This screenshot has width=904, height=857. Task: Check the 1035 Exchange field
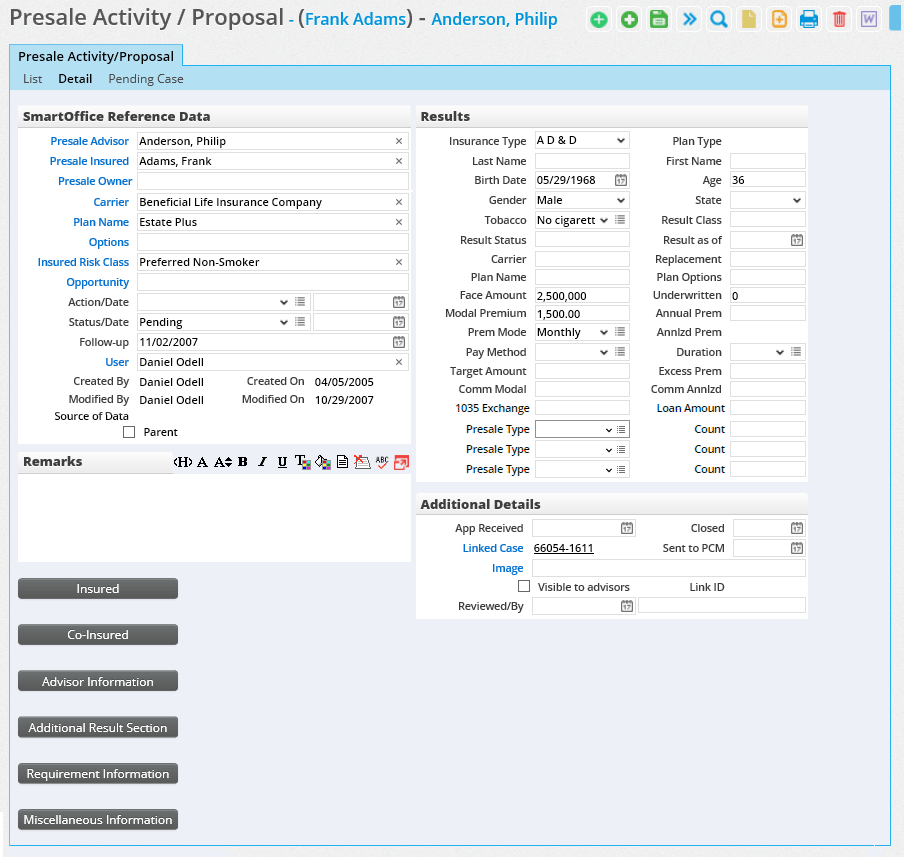(581, 408)
